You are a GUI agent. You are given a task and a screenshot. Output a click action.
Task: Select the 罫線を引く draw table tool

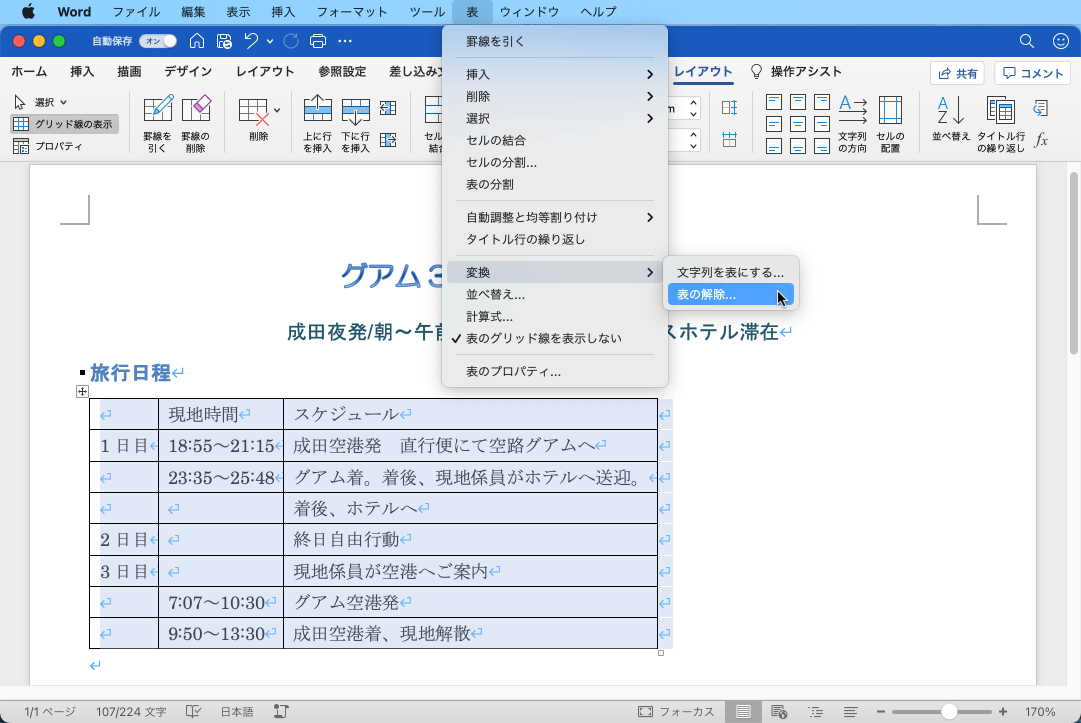tap(157, 123)
